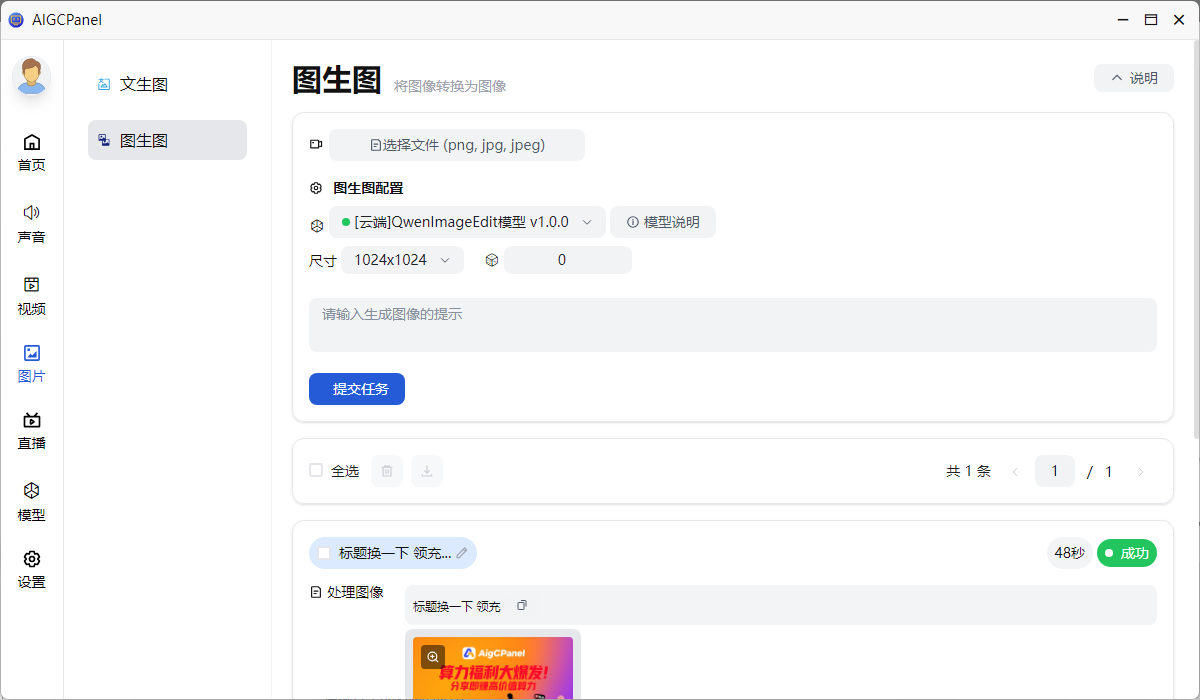Image resolution: width=1200 pixels, height=700 pixels.
Task: Click the copy icon beside prompt text
Action: (x=521, y=606)
